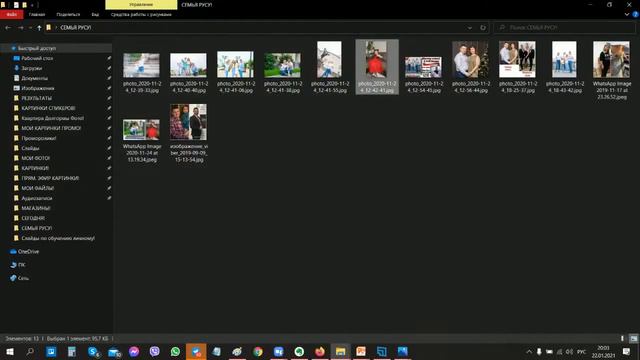Open WhatsApp from the taskbar
This screenshot has height=360, width=640.
175,351
